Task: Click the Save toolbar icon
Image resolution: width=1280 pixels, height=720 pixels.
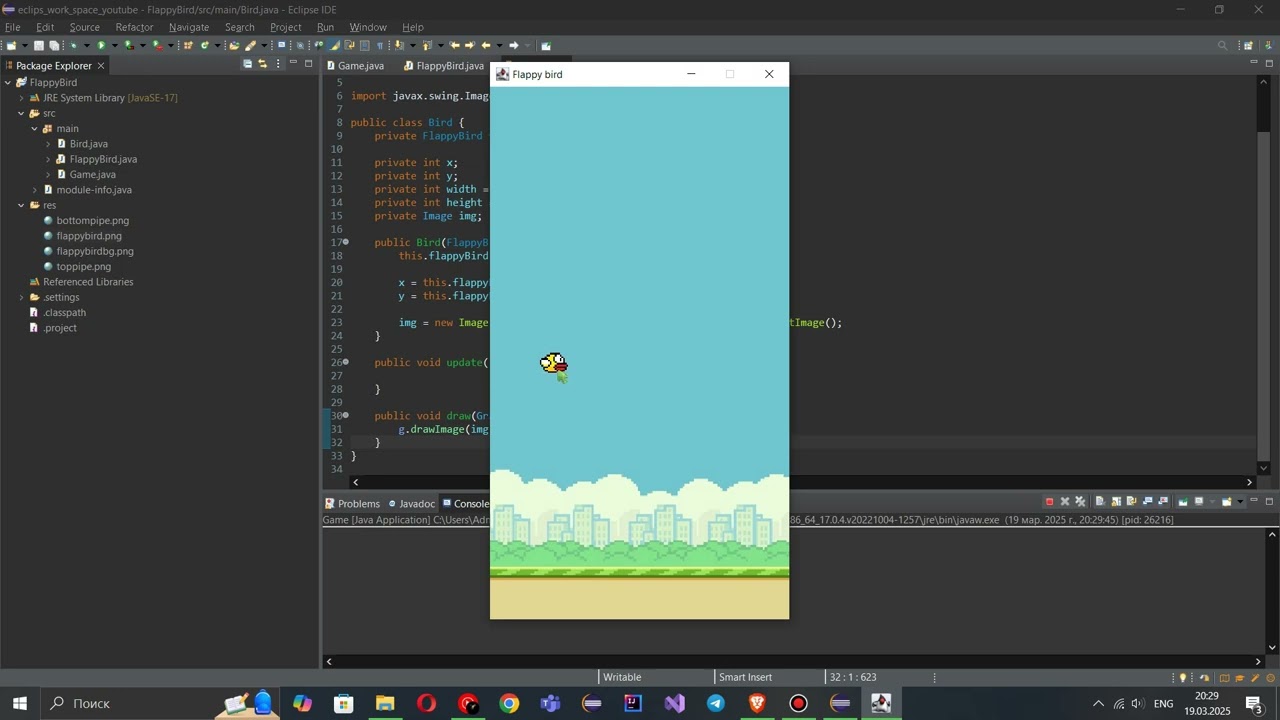Action: 39,45
